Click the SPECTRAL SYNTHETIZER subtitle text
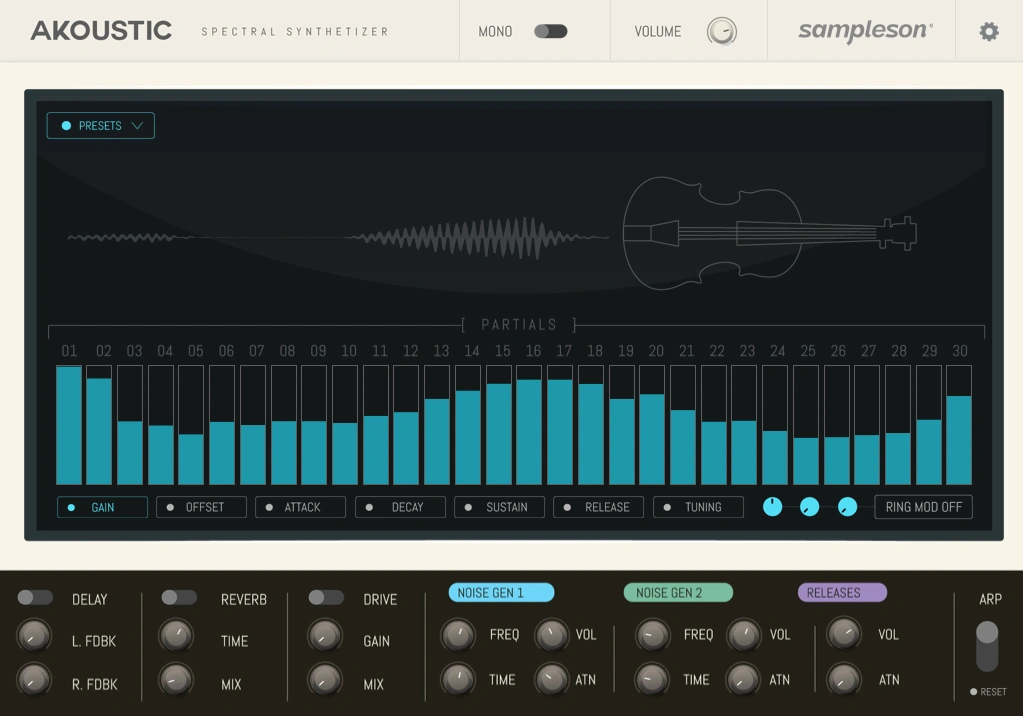The width and height of the screenshot is (1023, 716). tap(295, 31)
